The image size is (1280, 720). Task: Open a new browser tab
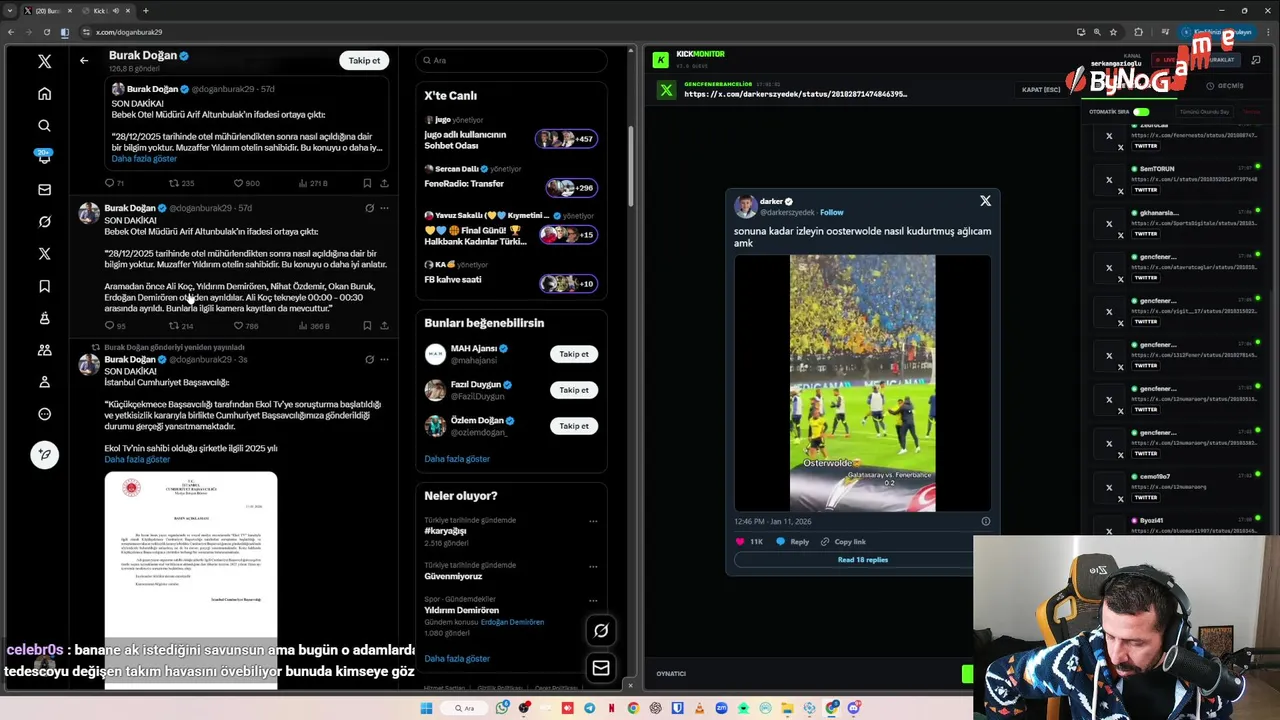pos(146,11)
